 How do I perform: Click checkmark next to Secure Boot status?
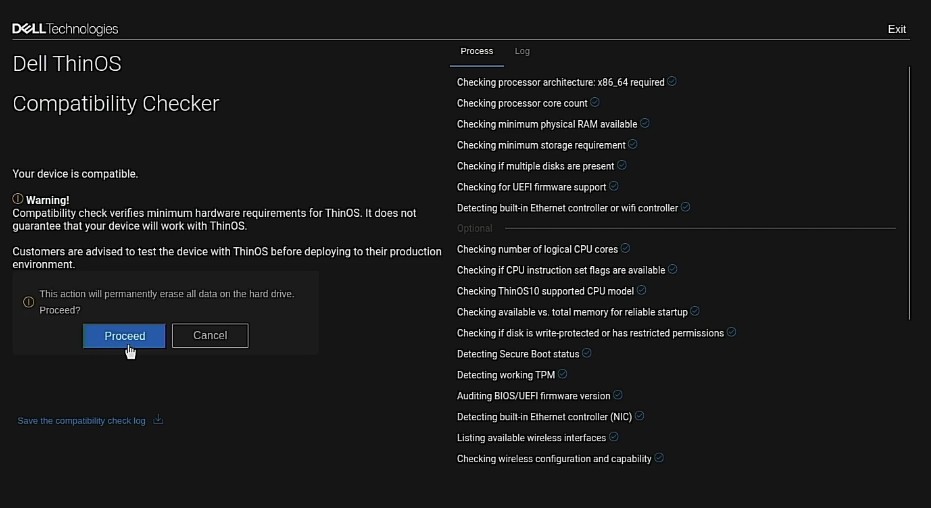click(587, 354)
